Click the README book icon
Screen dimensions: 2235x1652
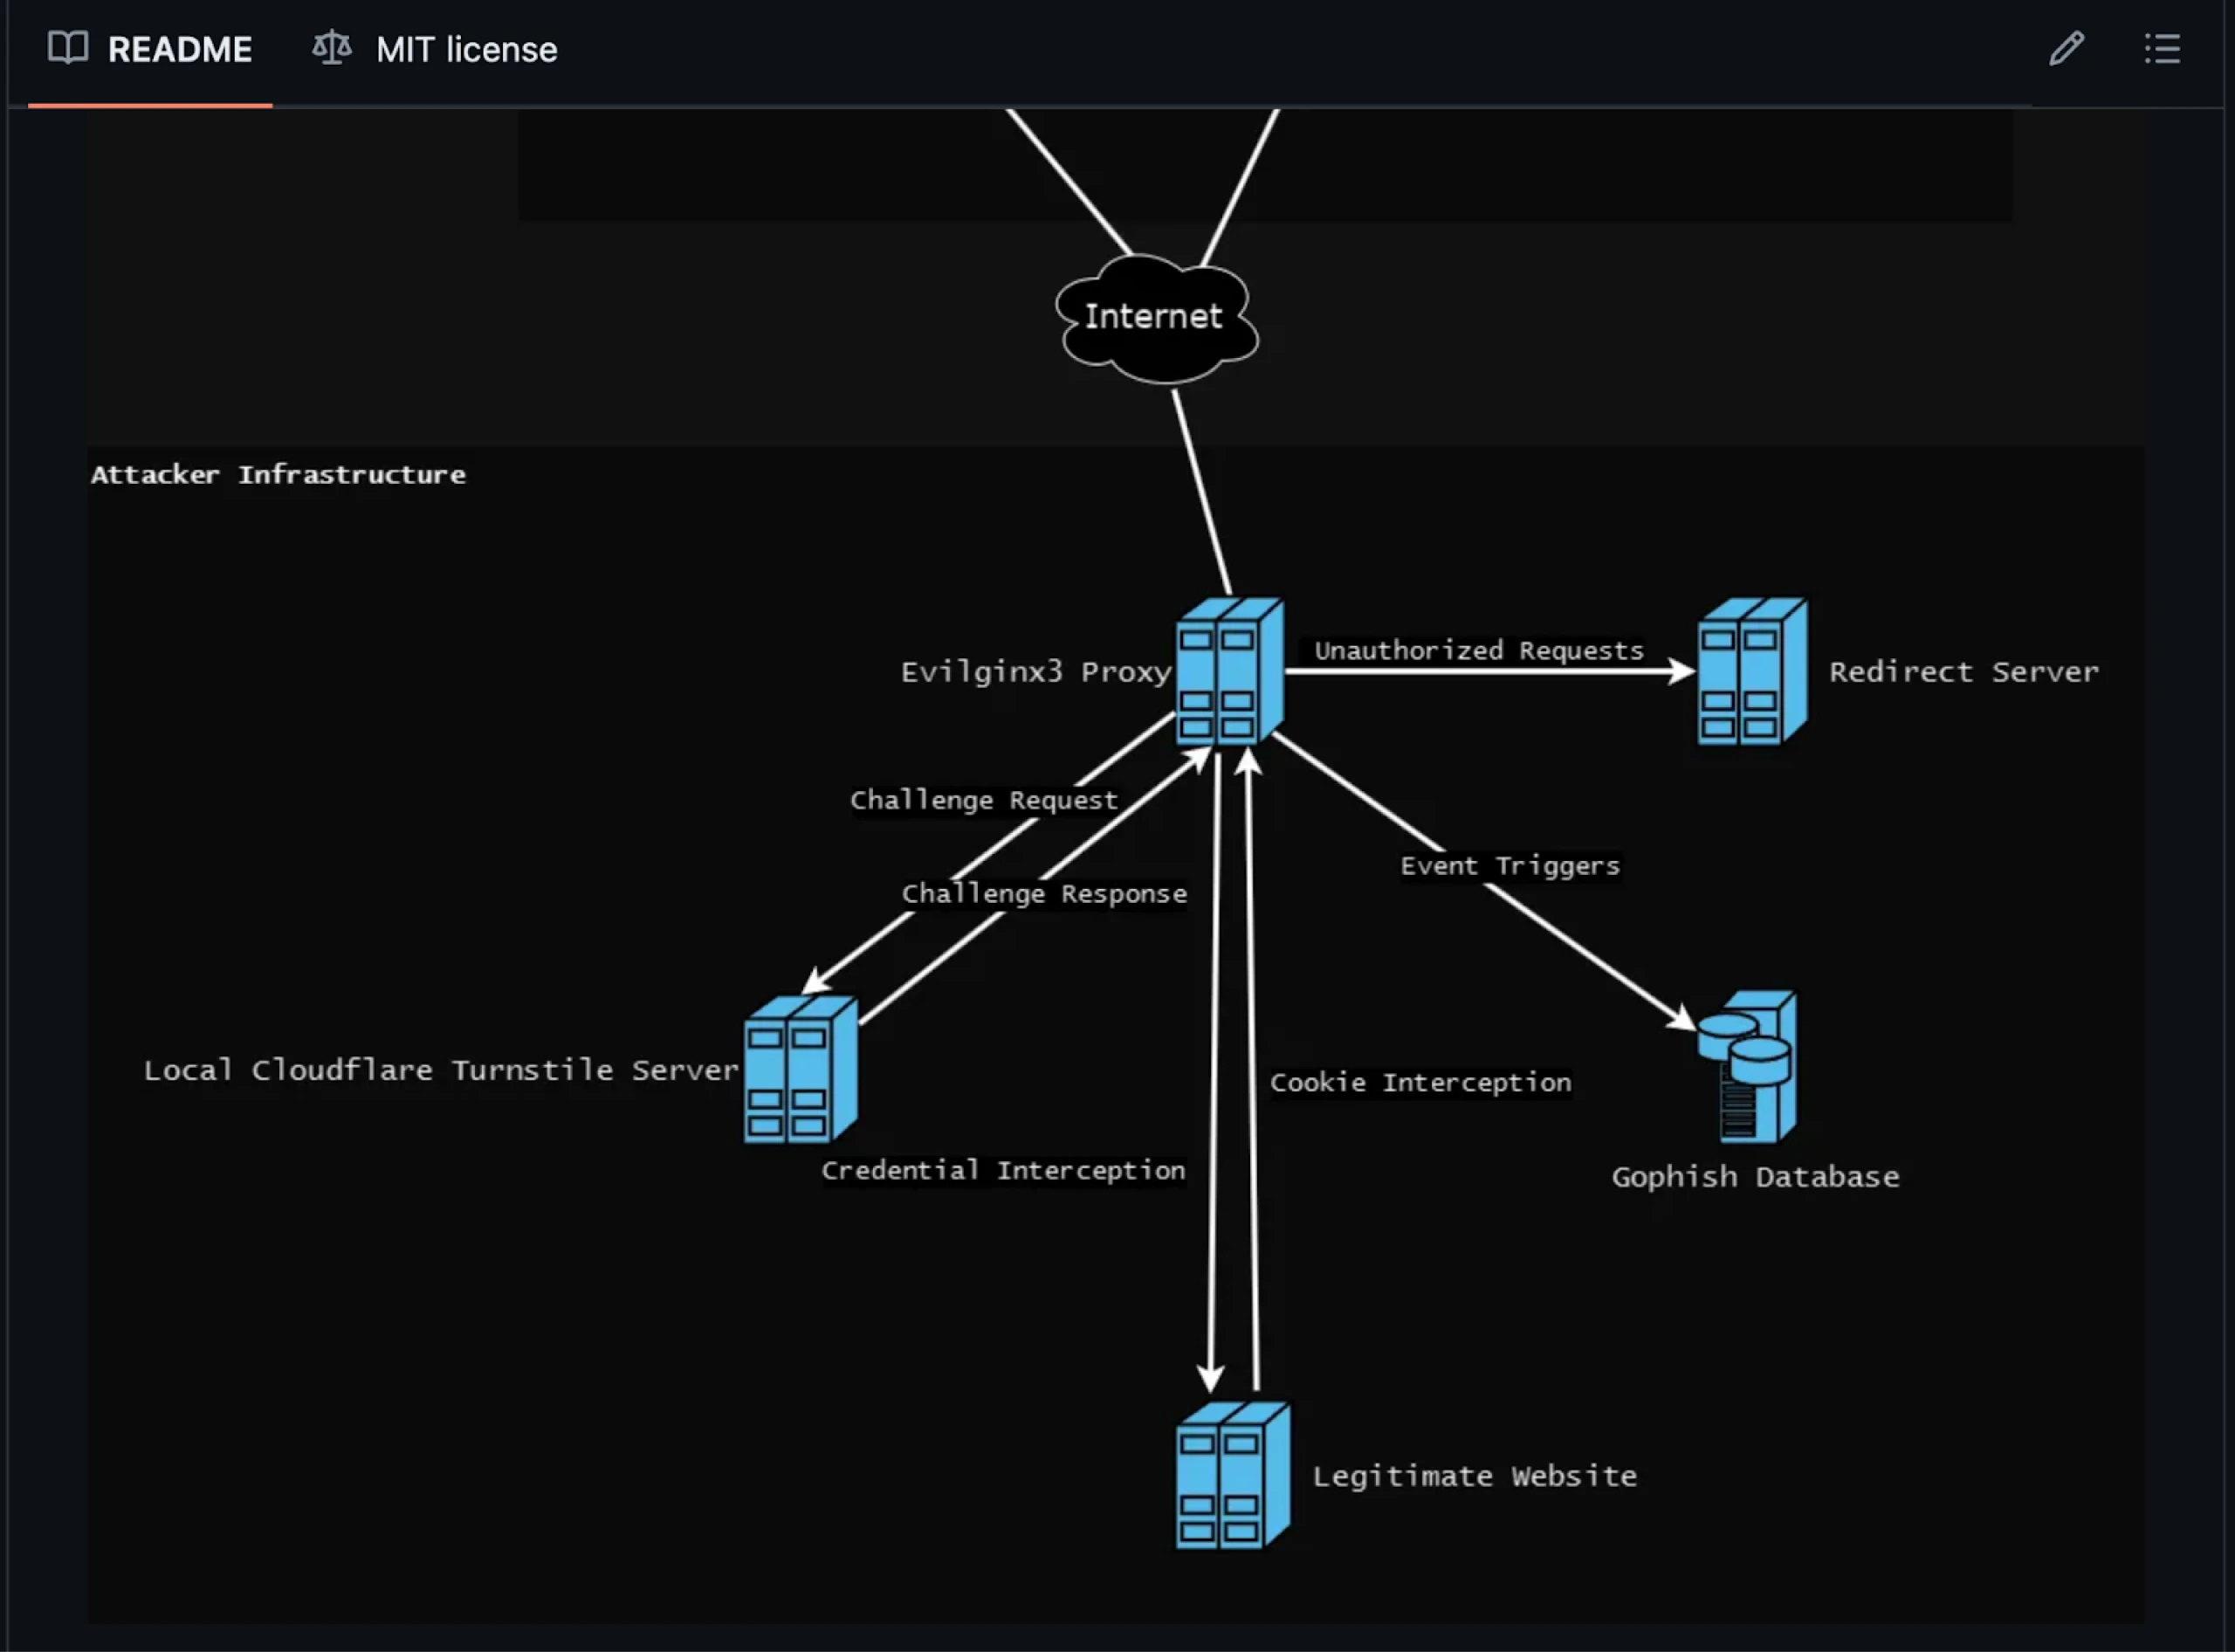click(68, 48)
